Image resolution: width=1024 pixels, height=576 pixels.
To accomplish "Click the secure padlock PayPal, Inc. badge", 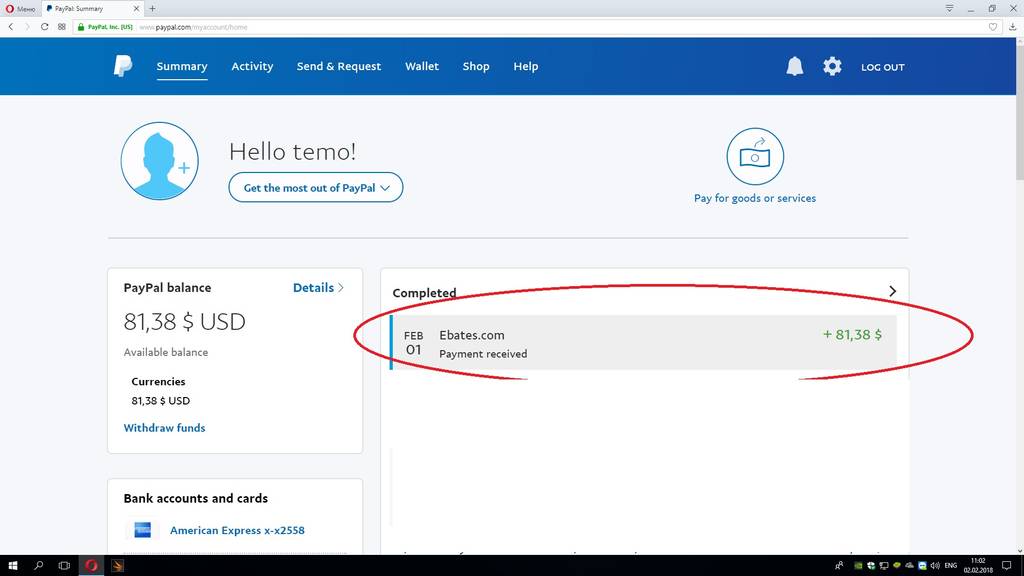I will tap(105, 27).
